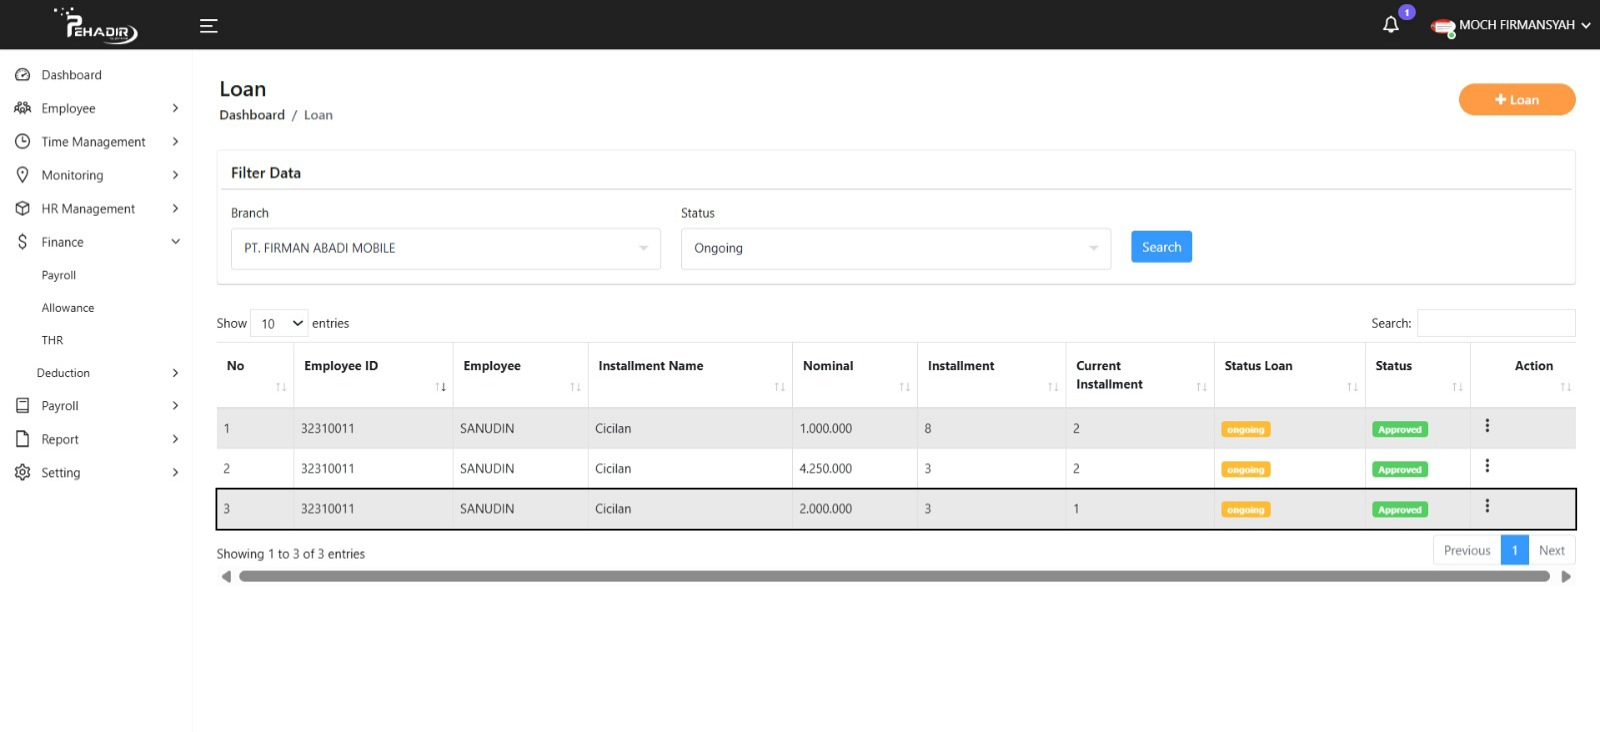Click the orange + Loan button
Screen dimensions: 1600x732
(x=1516, y=99)
